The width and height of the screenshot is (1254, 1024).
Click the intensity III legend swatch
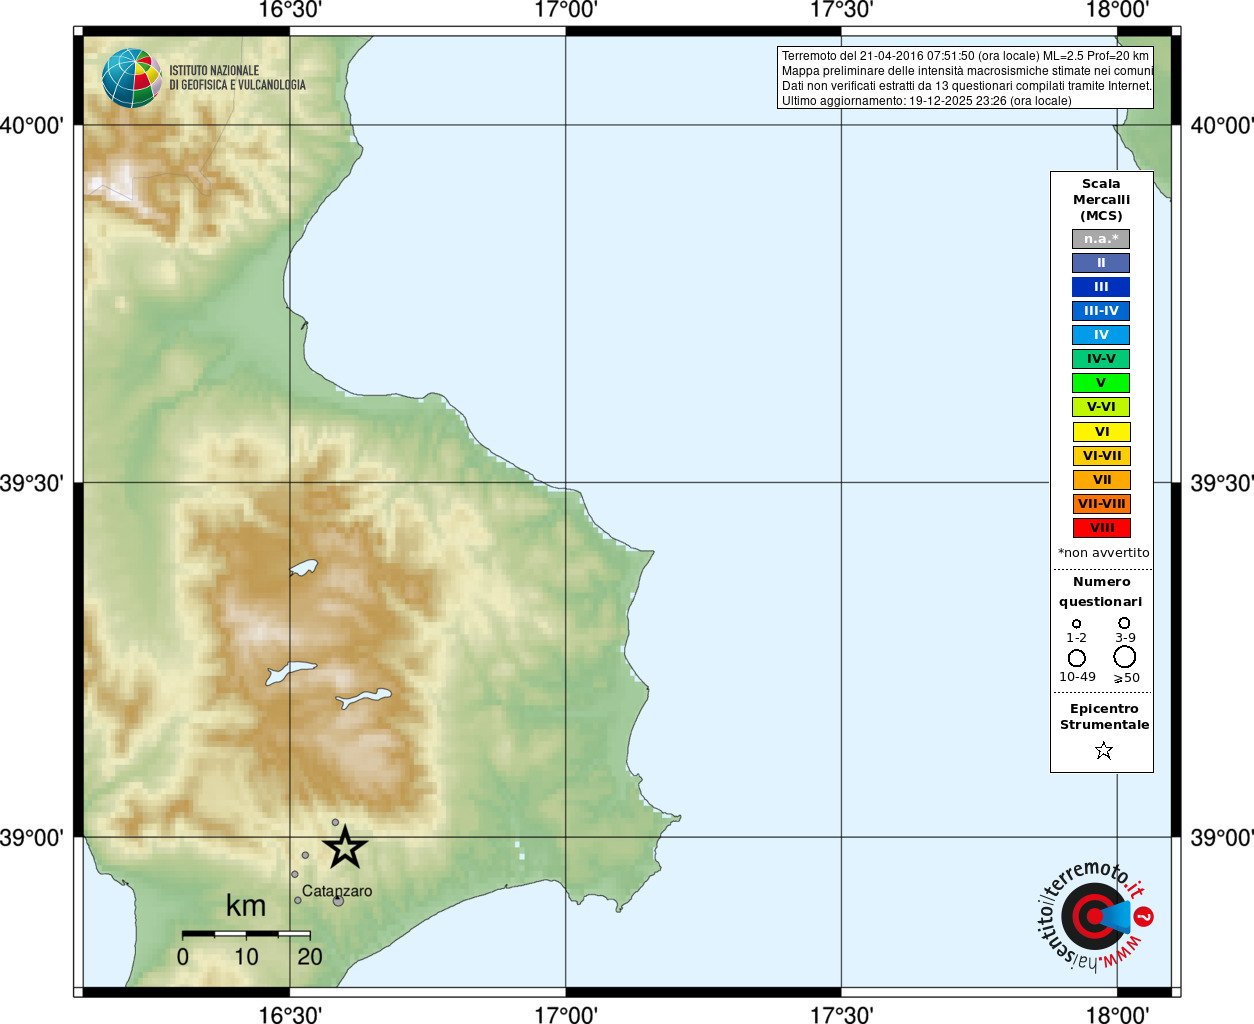1101,287
